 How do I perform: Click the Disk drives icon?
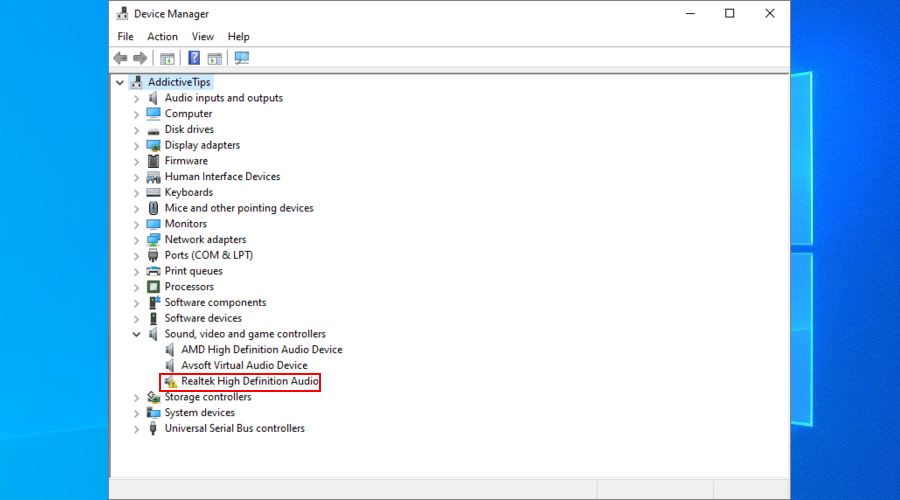click(153, 130)
